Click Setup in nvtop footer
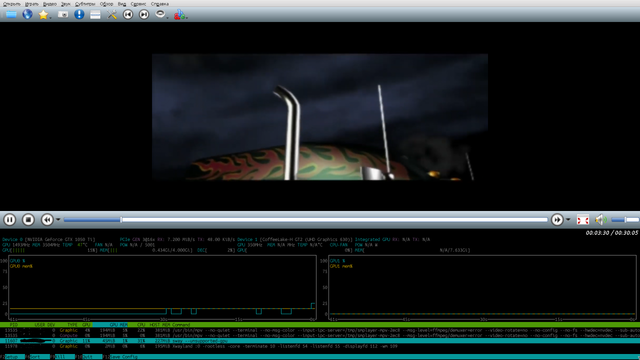This screenshot has width=640, height=360. 12,357
